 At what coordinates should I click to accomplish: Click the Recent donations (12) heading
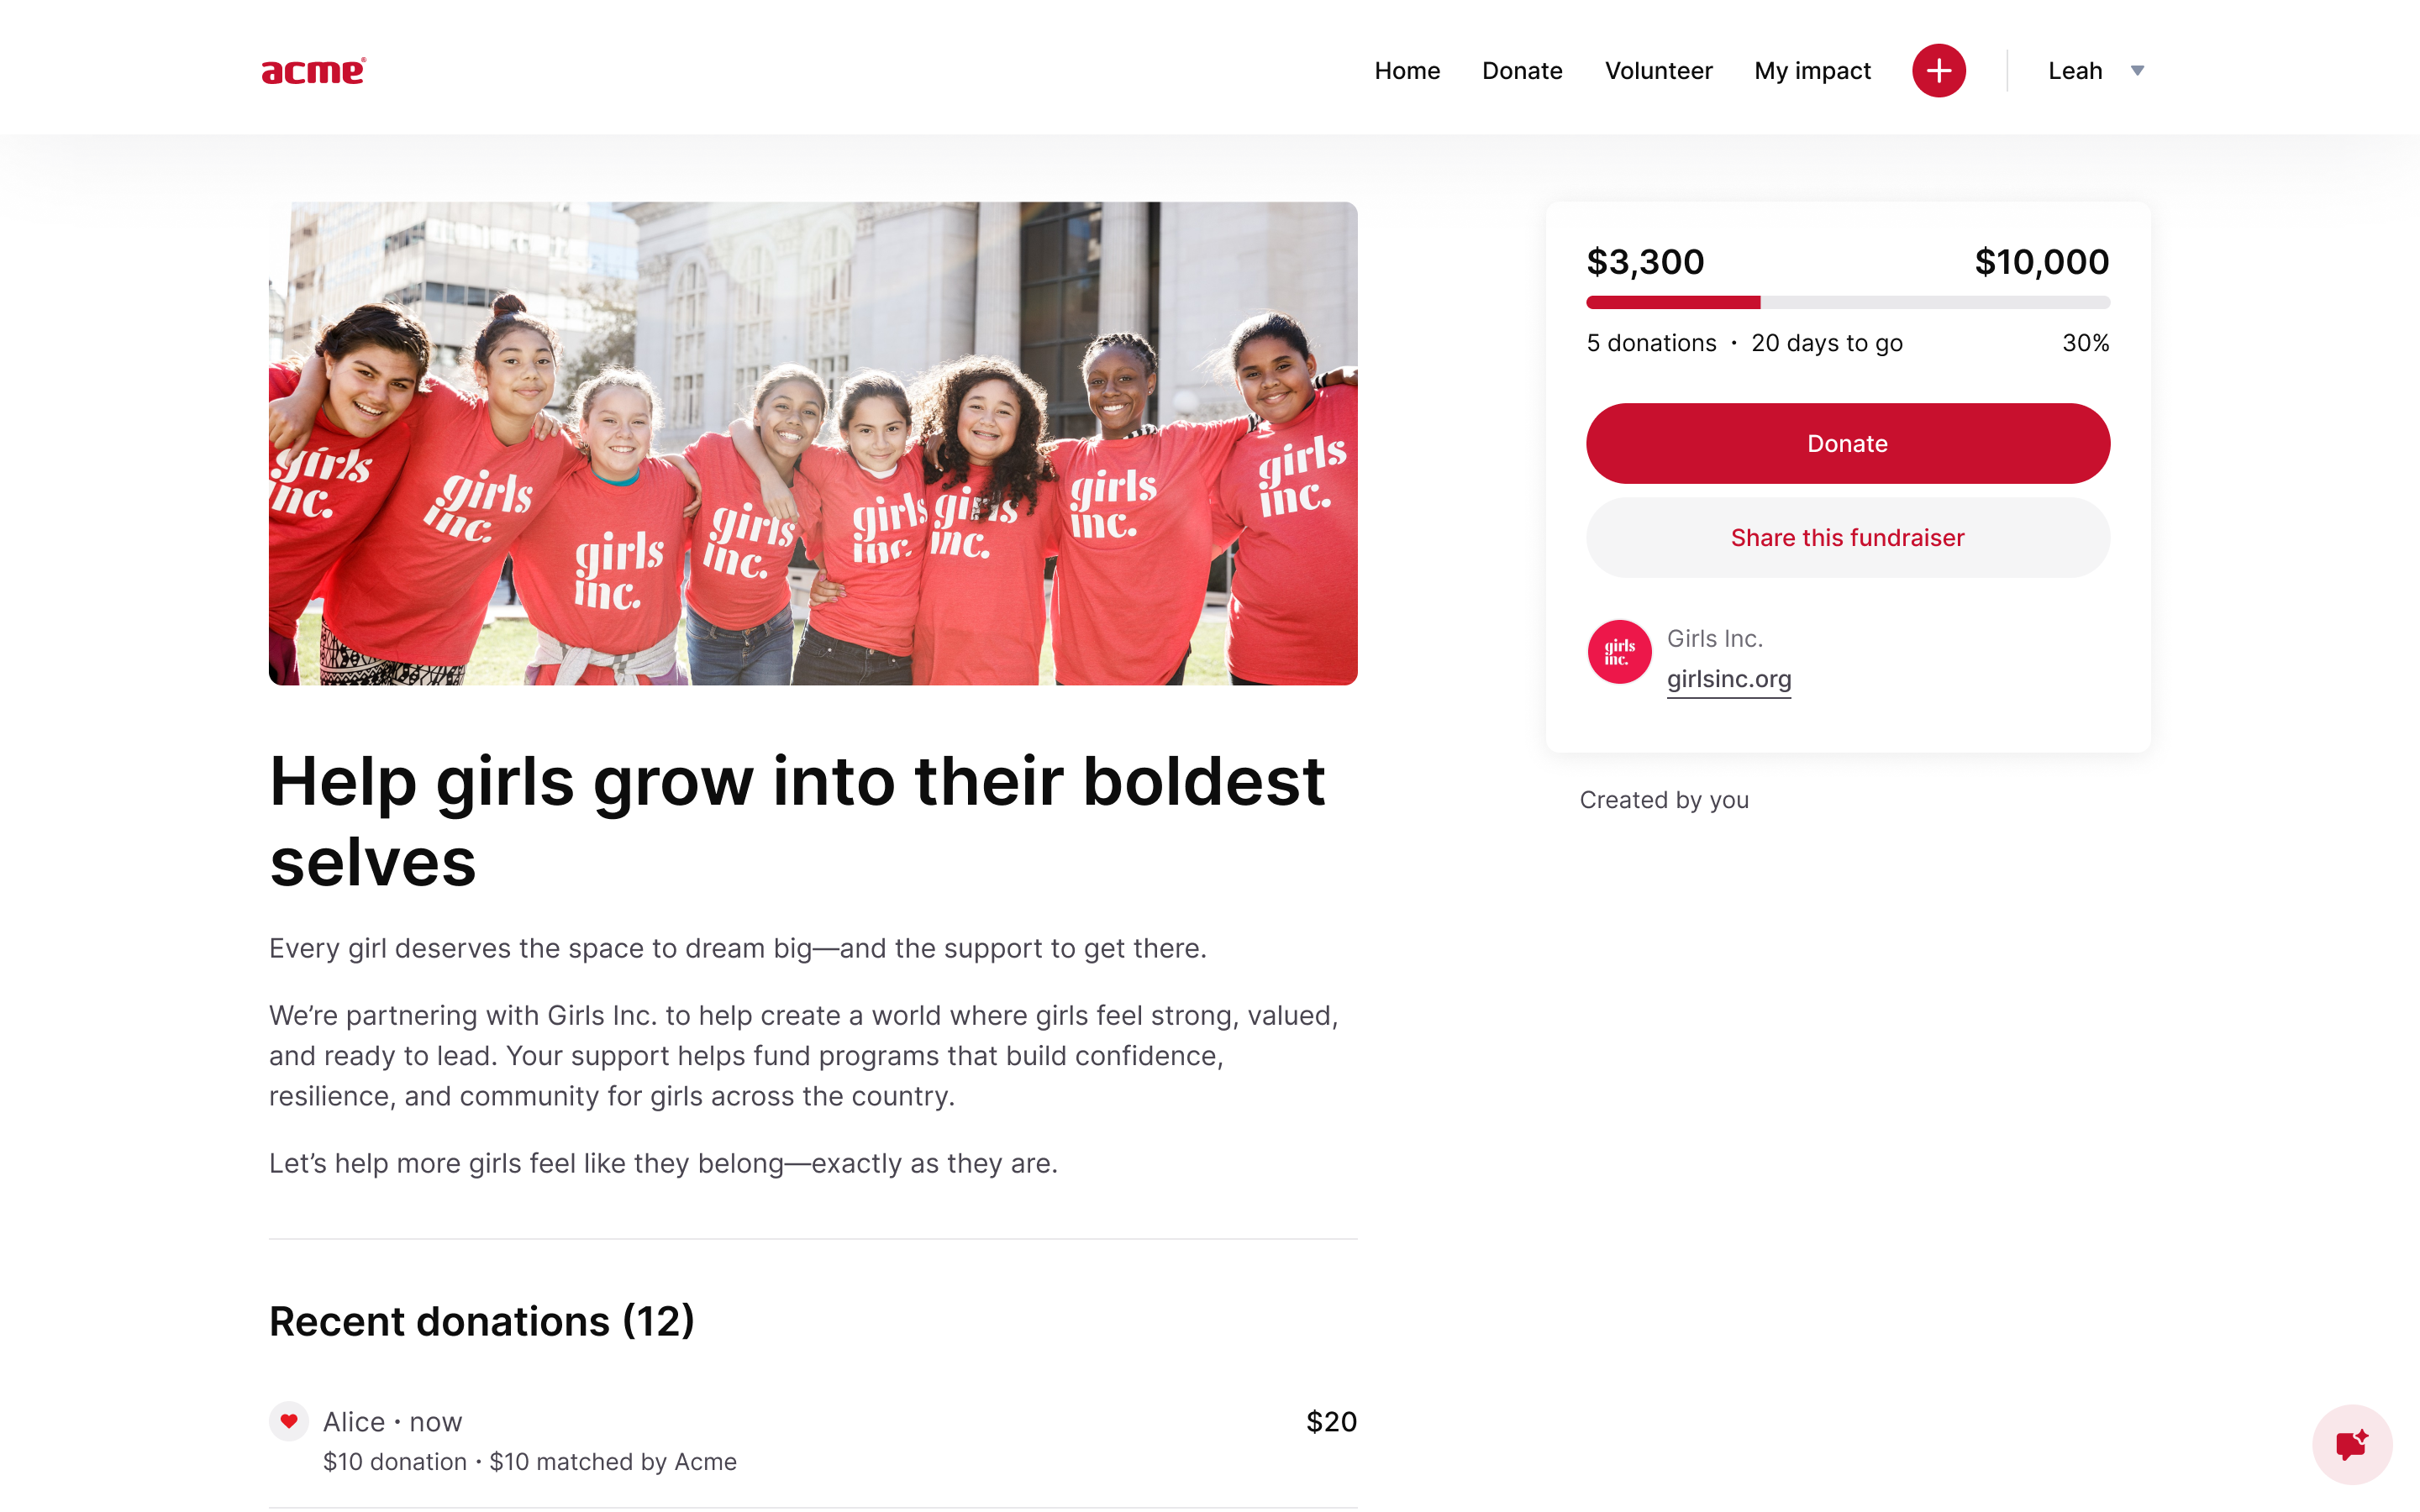(x=482, y=1321)
